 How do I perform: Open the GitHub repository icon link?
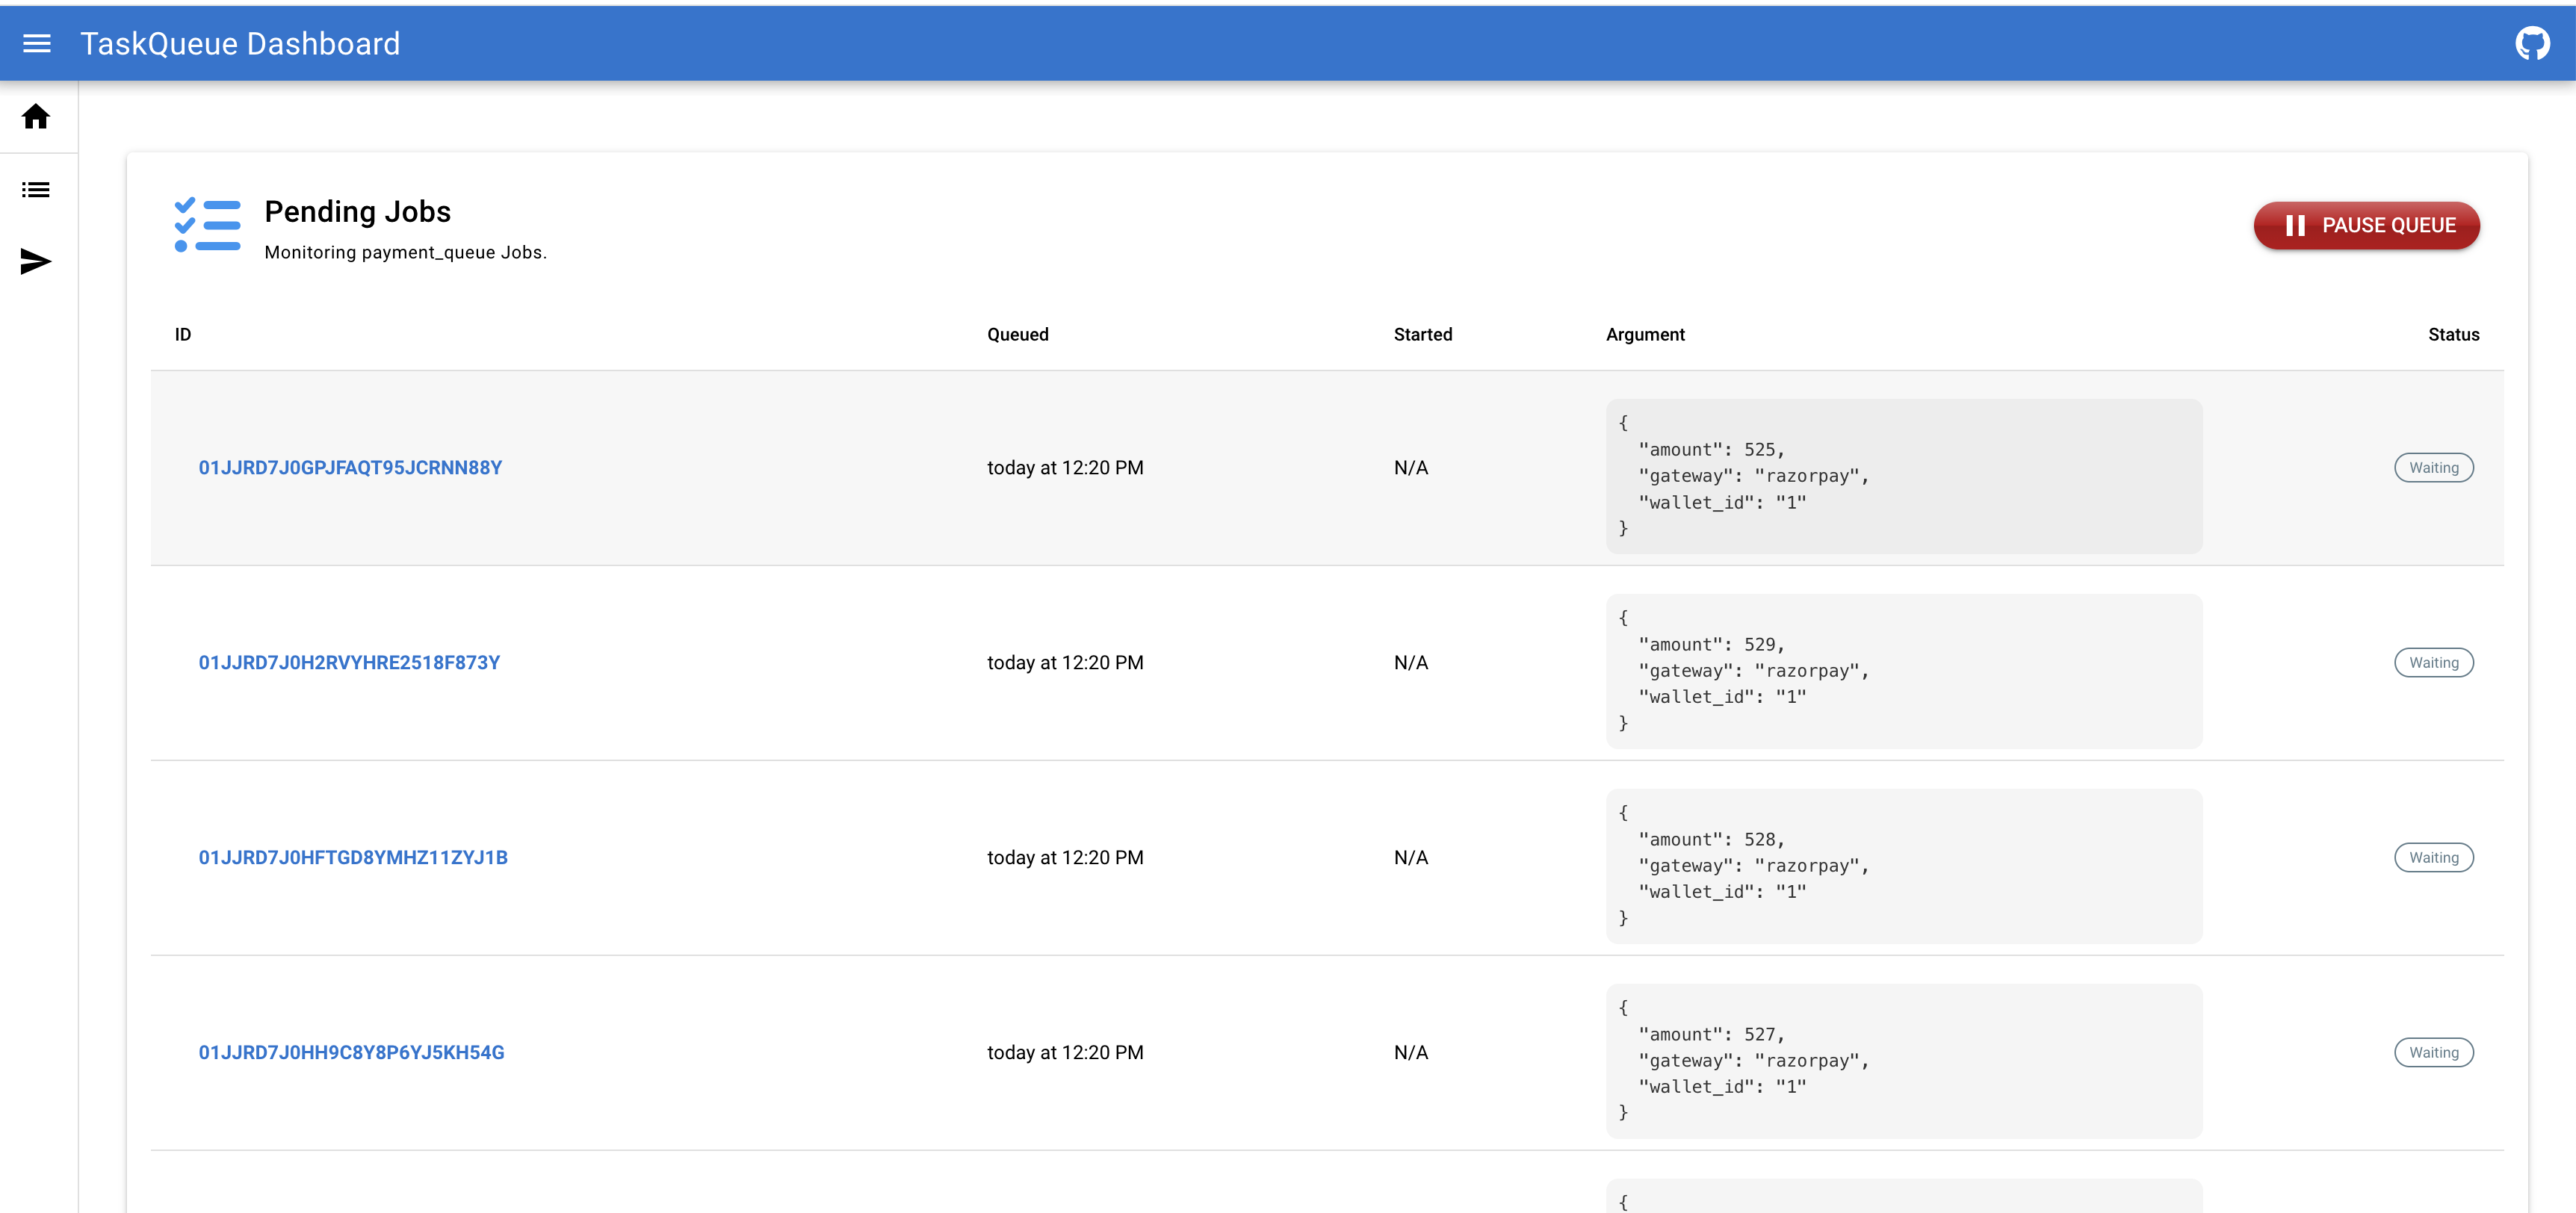click(2531, 43)
